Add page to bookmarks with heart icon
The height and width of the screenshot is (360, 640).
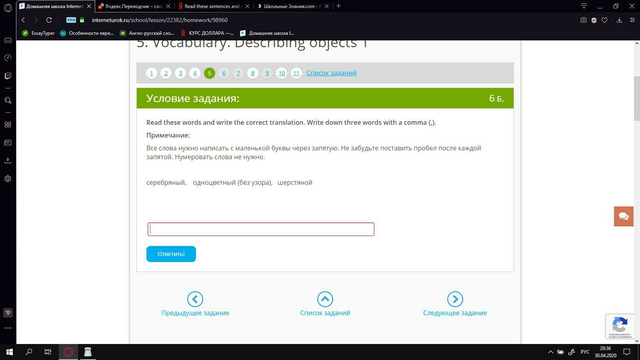(x=604, y=20)
